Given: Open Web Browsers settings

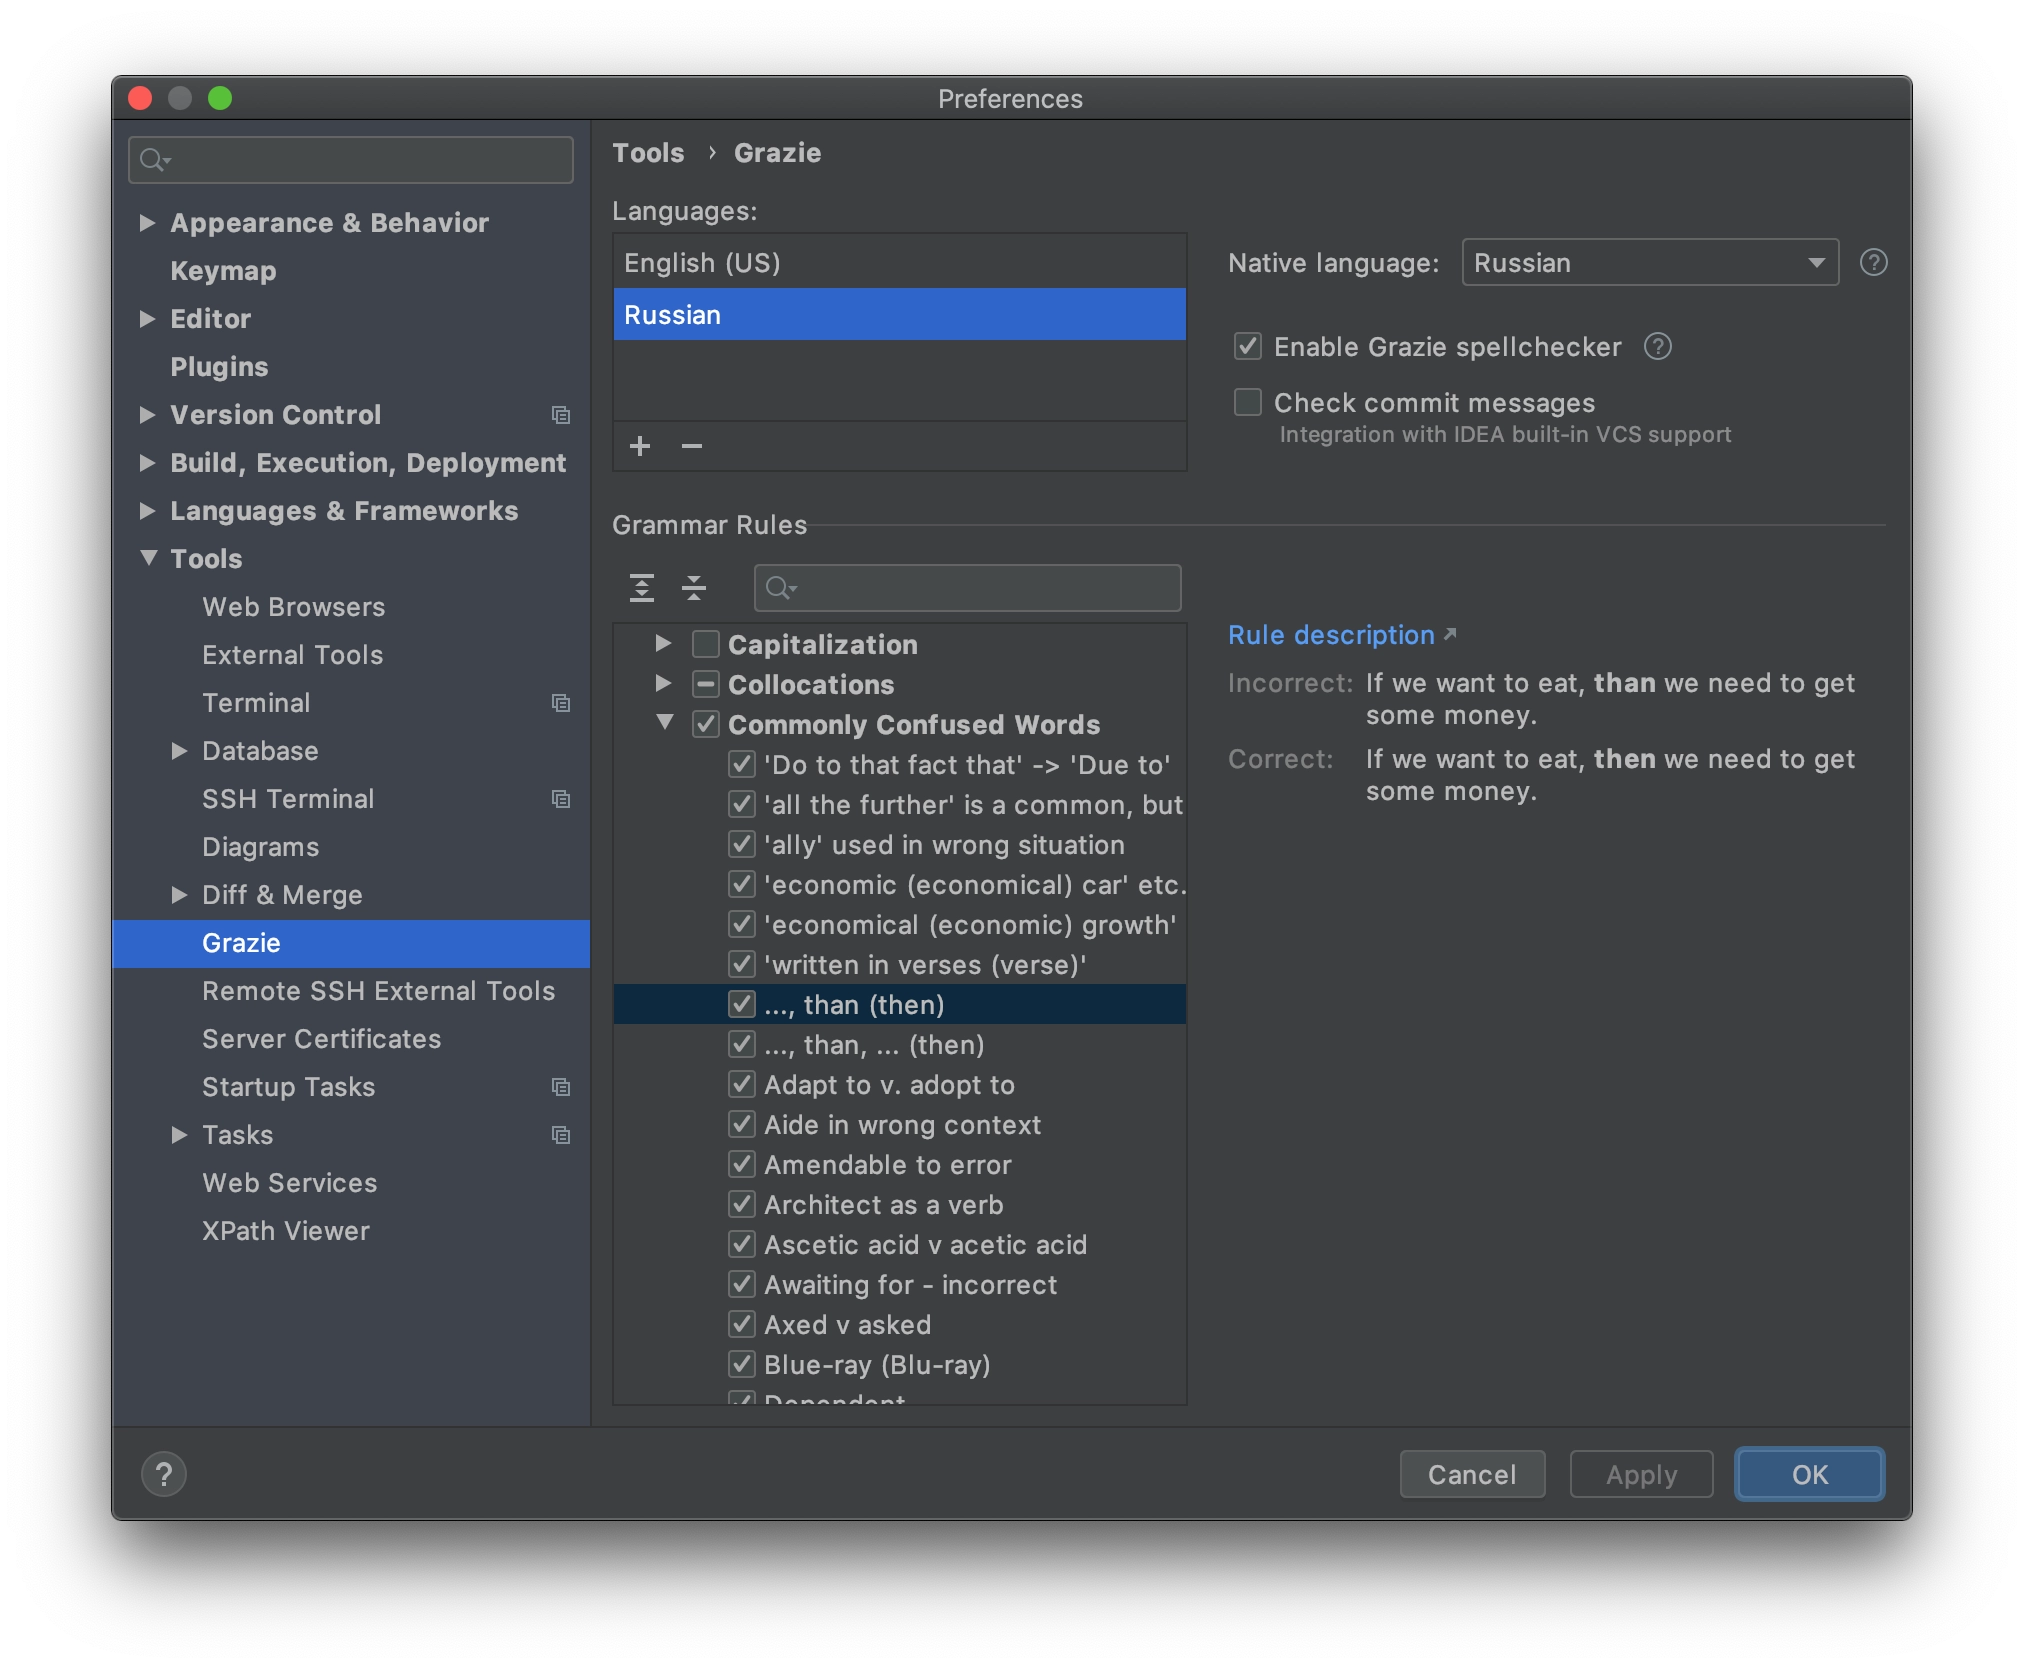Looking at the screenshot, I should [293, 607].
